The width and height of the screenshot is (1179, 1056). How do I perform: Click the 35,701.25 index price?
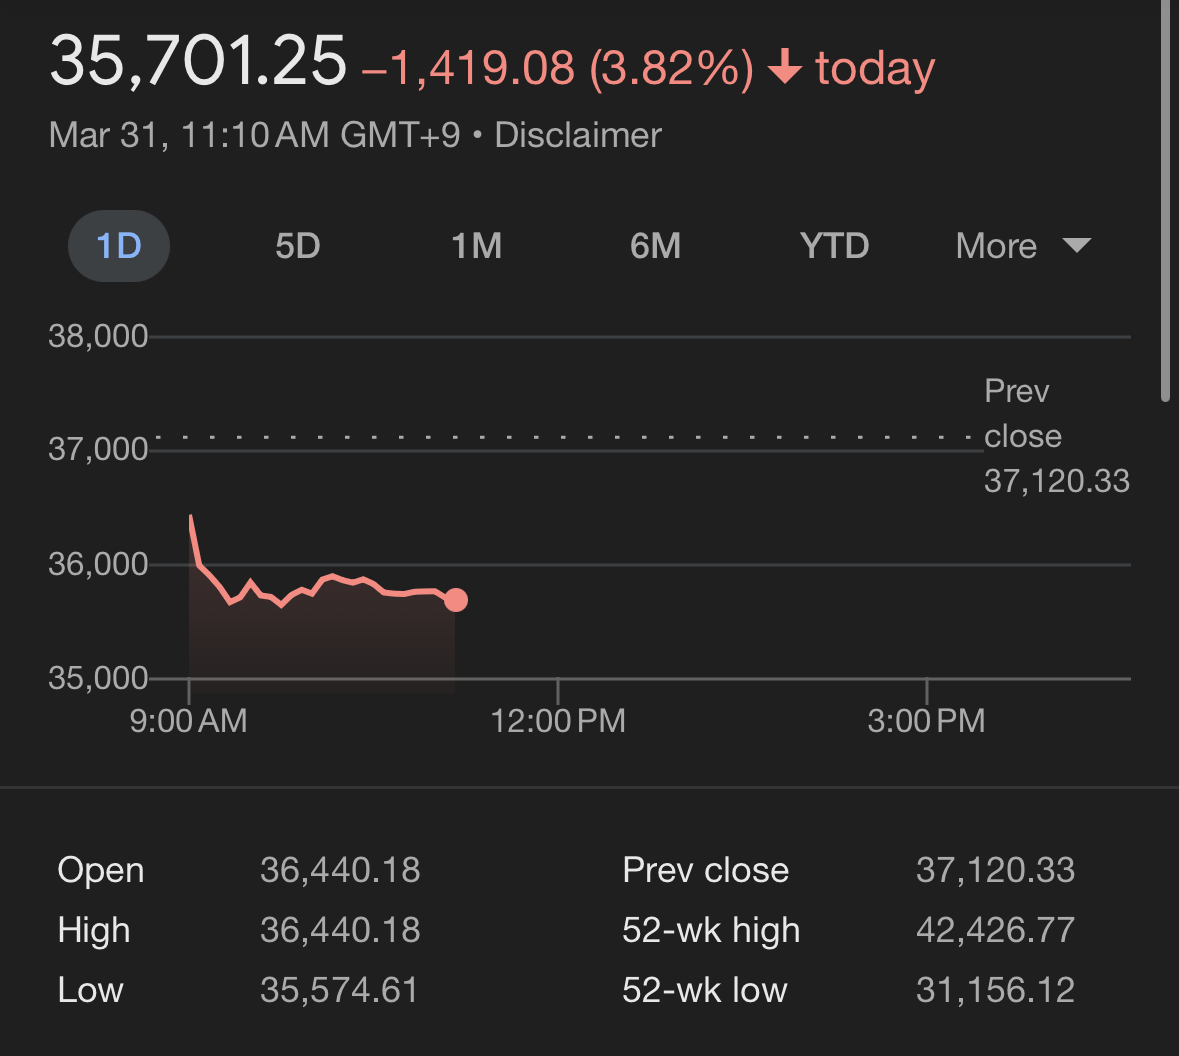point(198,62)
